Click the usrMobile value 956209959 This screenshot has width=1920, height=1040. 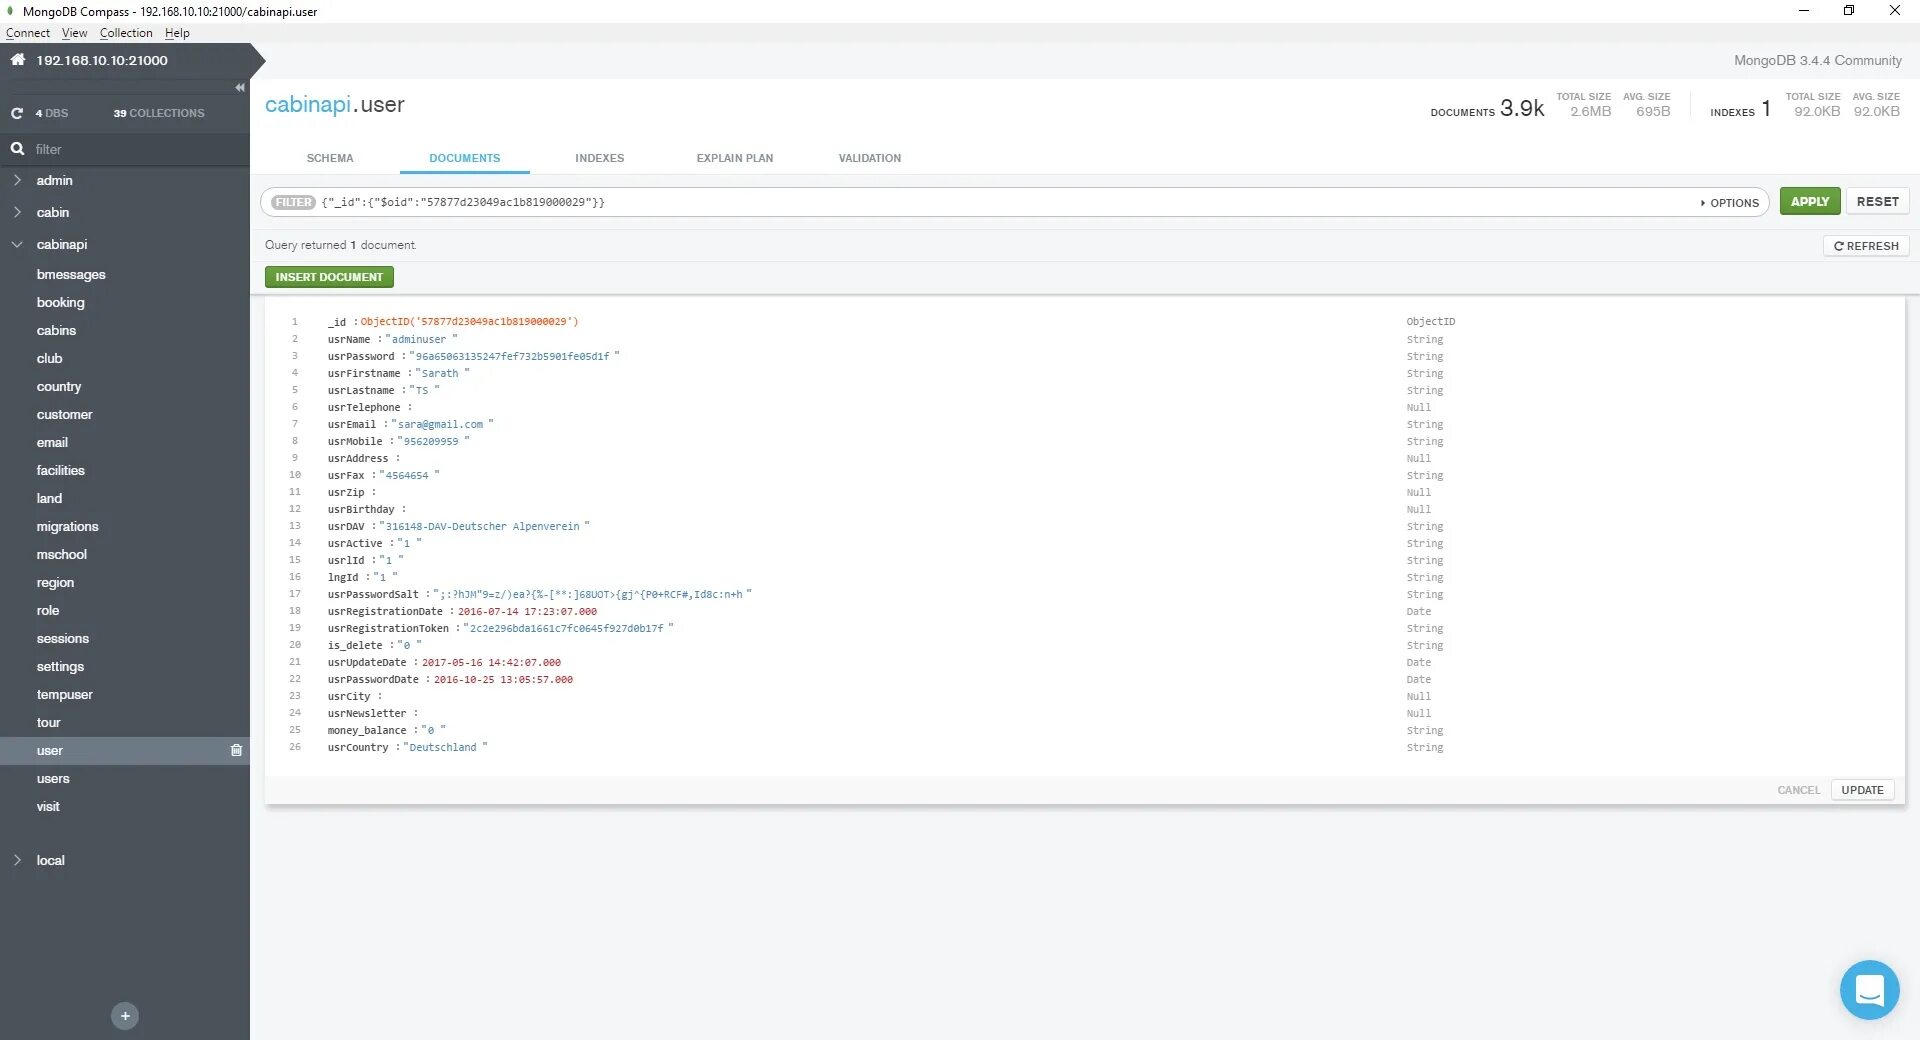(431, 442)
